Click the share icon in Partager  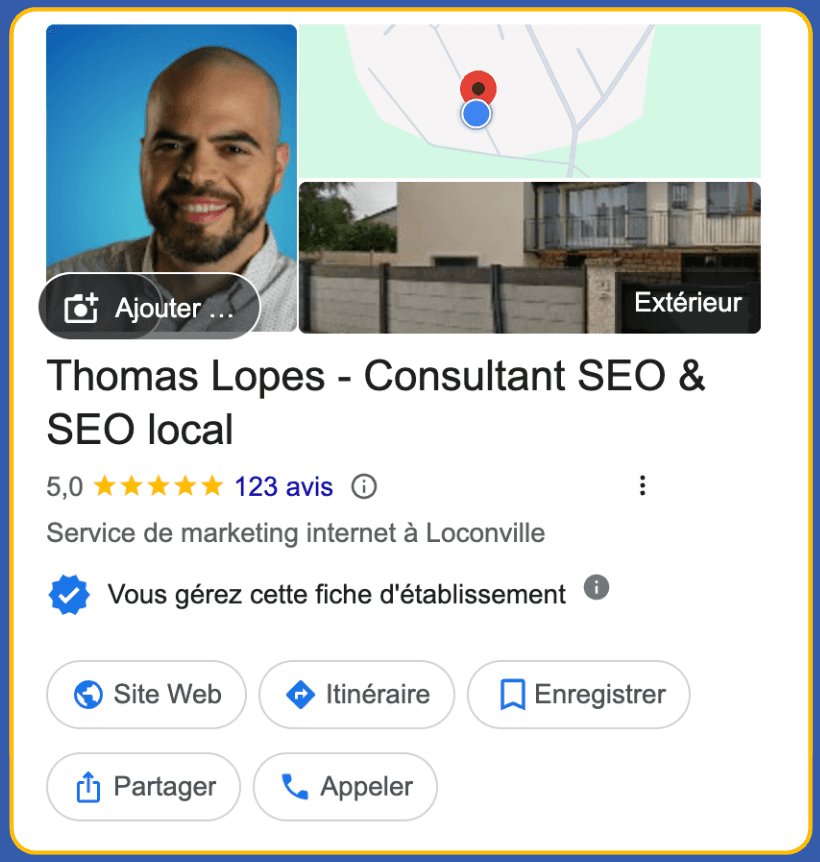[x=88, y=787]
